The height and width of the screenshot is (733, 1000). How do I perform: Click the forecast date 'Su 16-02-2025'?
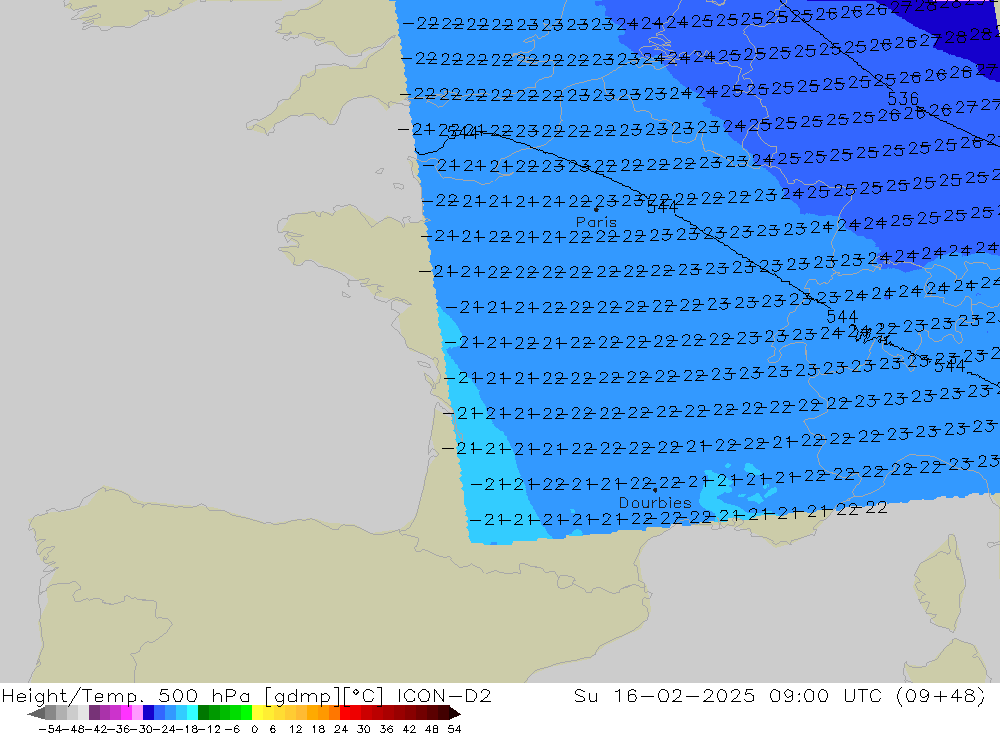coord(665,696)
